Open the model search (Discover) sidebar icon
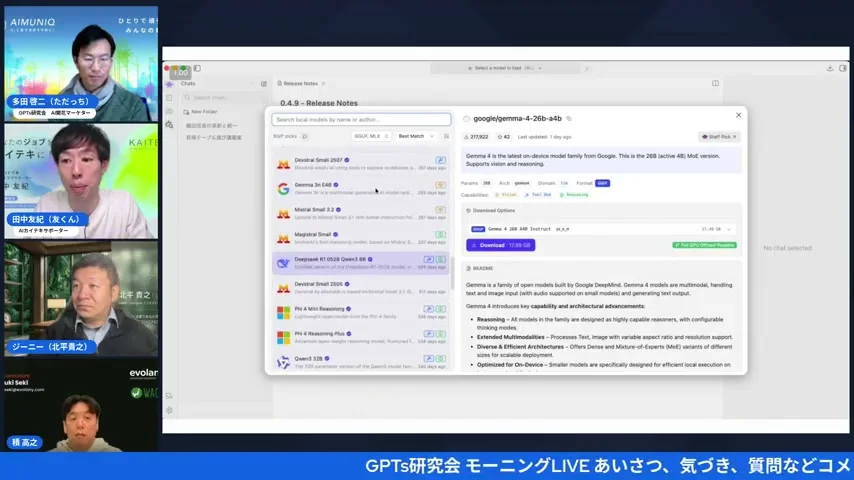This screenshot has width=854, height=480. click(169, 125)
